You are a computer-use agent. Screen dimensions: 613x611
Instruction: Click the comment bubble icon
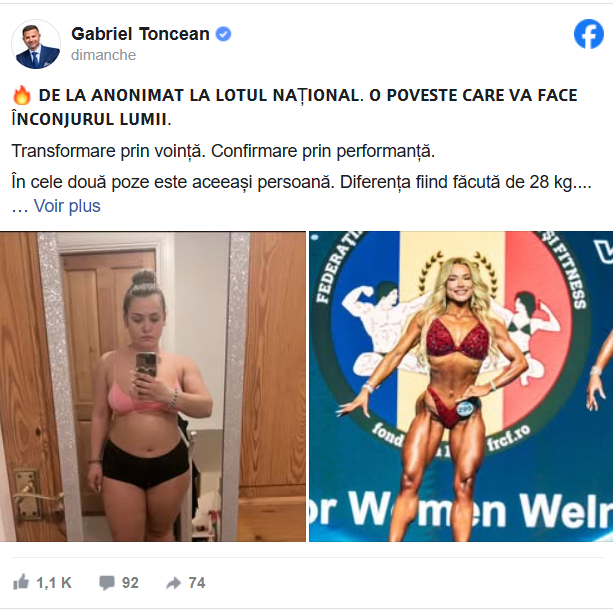click(107, 583)
